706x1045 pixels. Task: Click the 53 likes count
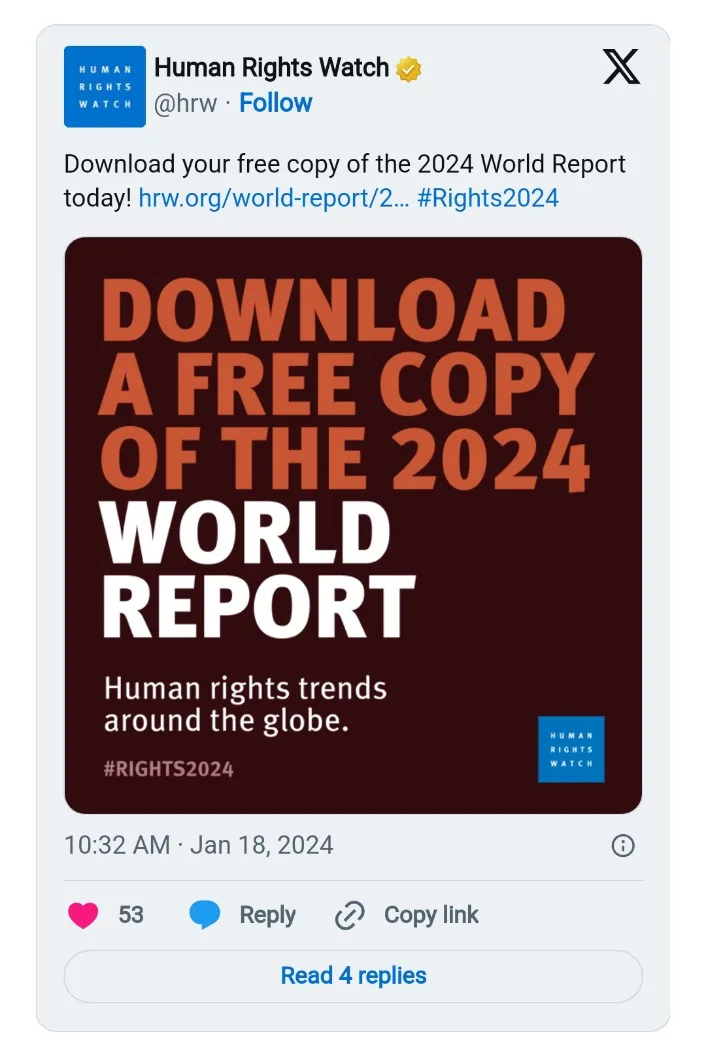(x=131, y=915)
